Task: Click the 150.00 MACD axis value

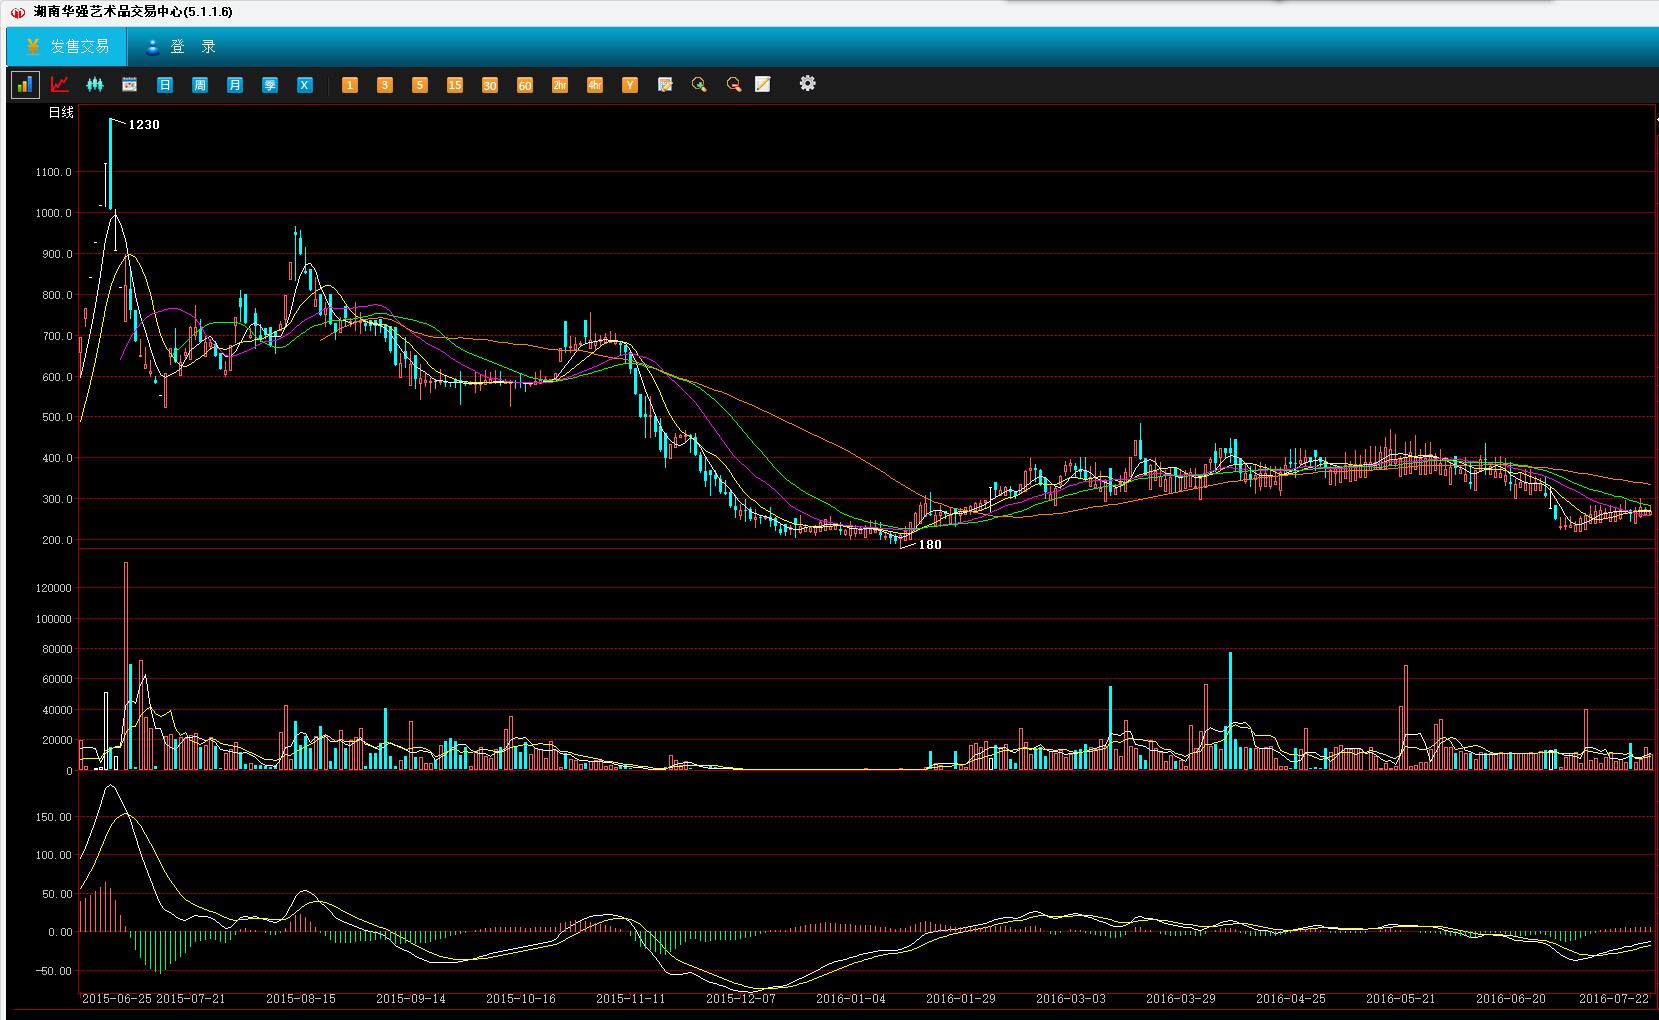Action: (53, 817)
